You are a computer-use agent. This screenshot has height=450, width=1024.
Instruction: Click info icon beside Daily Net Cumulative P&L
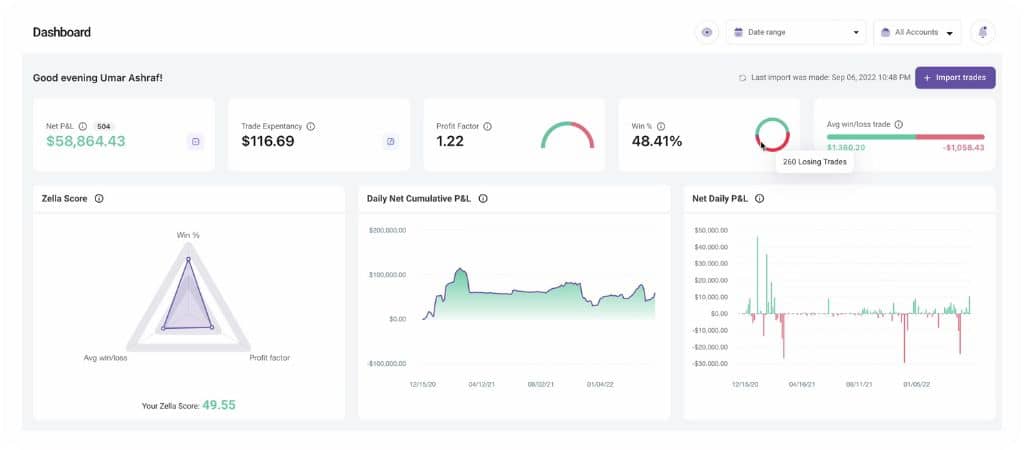(483, 198)
